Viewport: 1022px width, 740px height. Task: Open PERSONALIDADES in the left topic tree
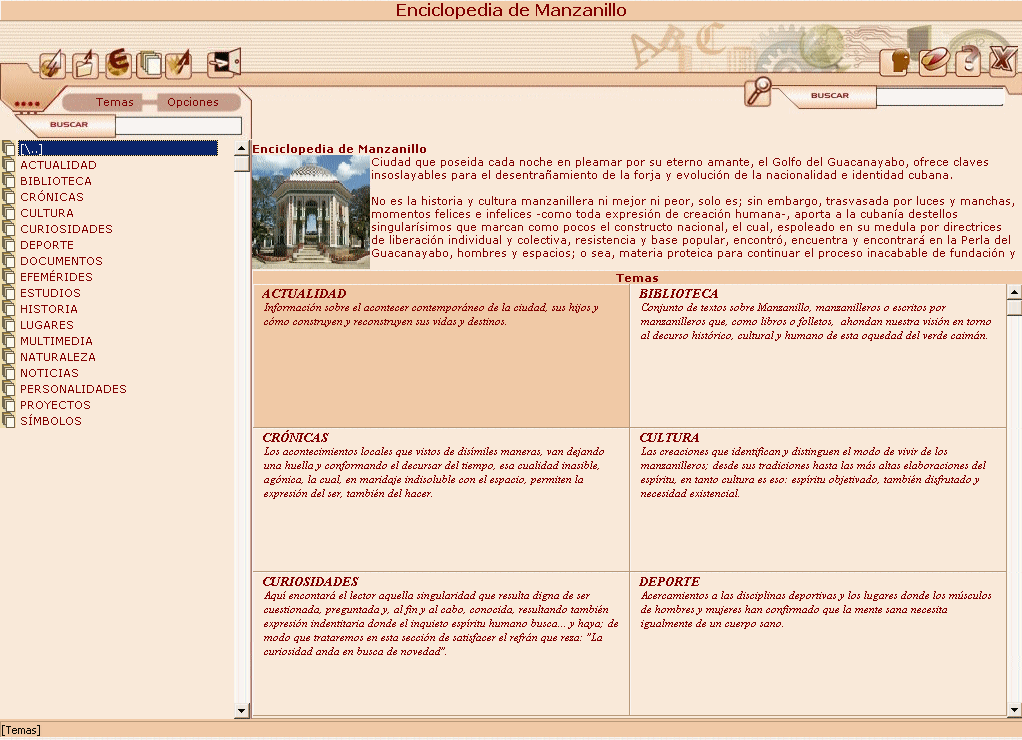tap(73, 389)
